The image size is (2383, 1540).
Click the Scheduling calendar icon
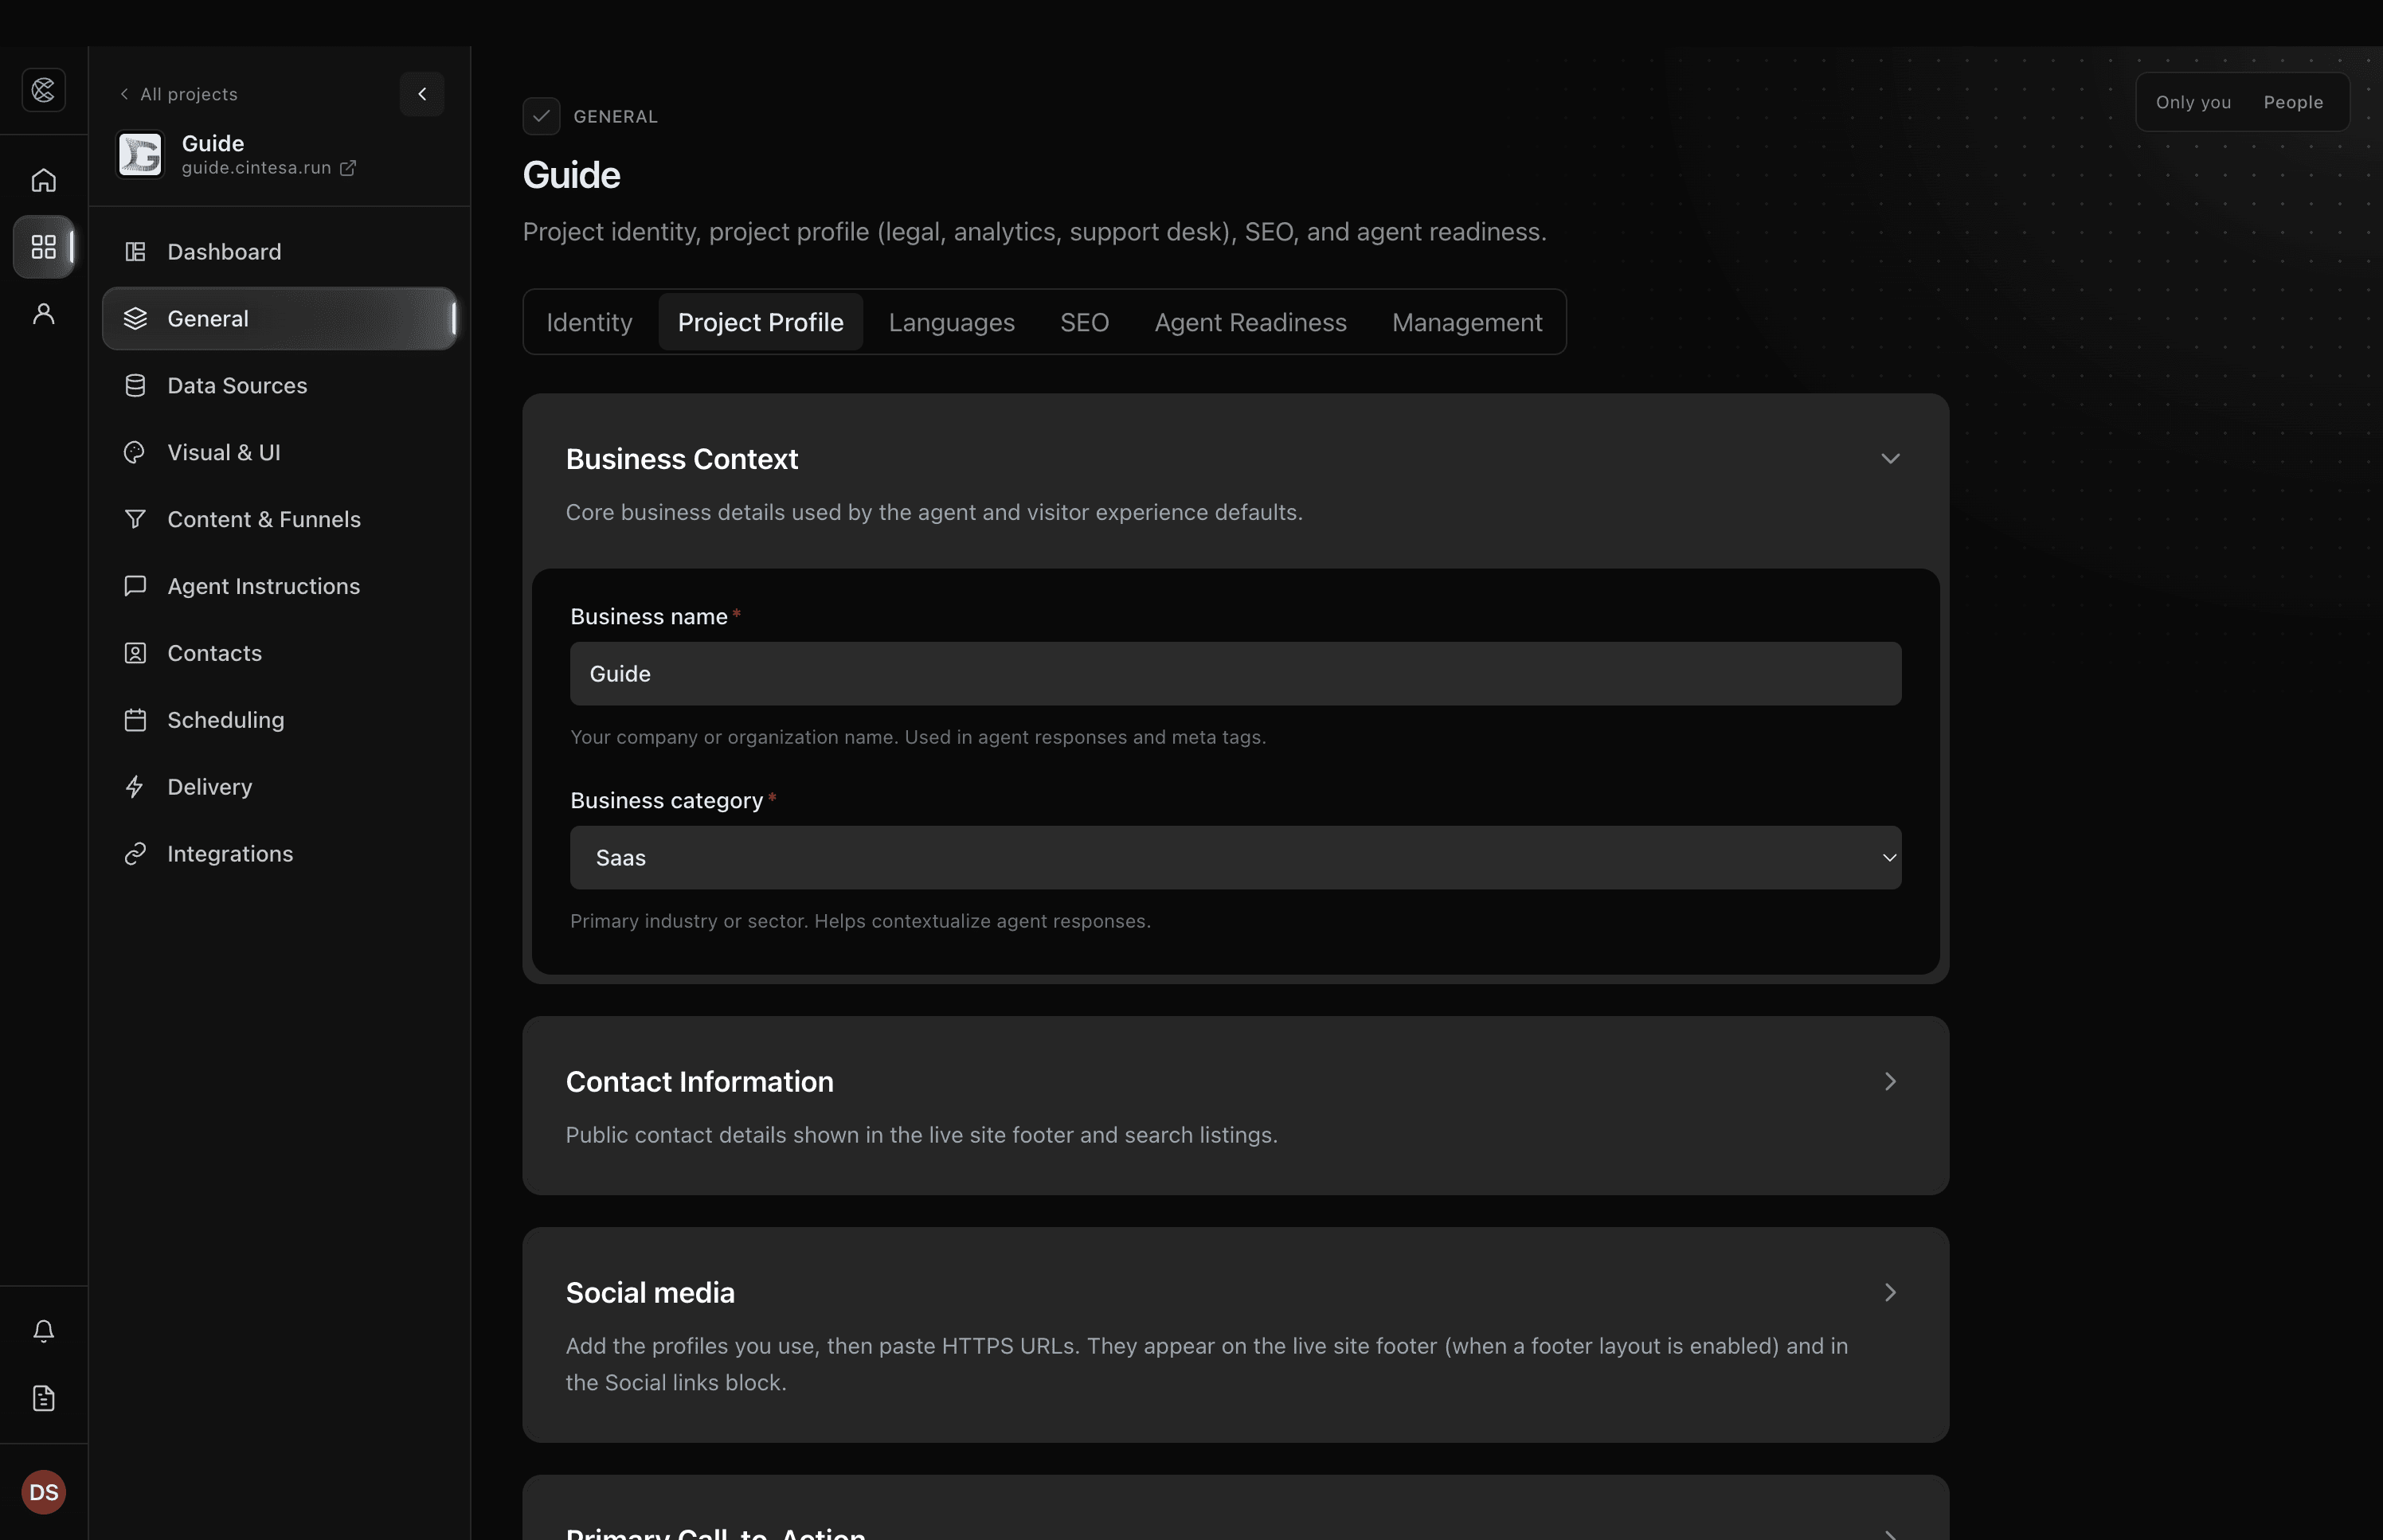pyautogui.click(x=135, y=720)
